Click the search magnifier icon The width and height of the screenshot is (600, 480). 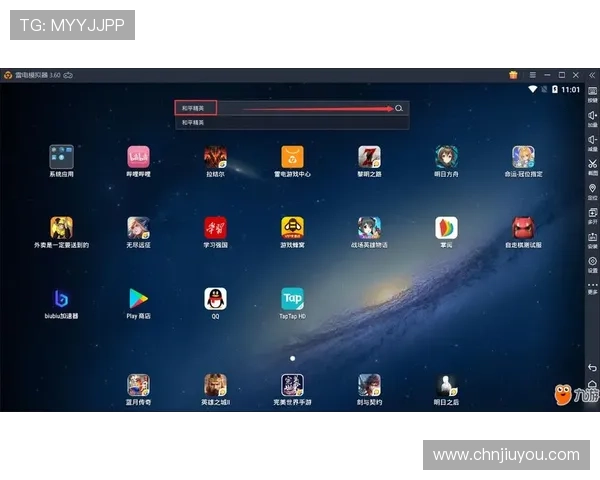pos(399,108)
